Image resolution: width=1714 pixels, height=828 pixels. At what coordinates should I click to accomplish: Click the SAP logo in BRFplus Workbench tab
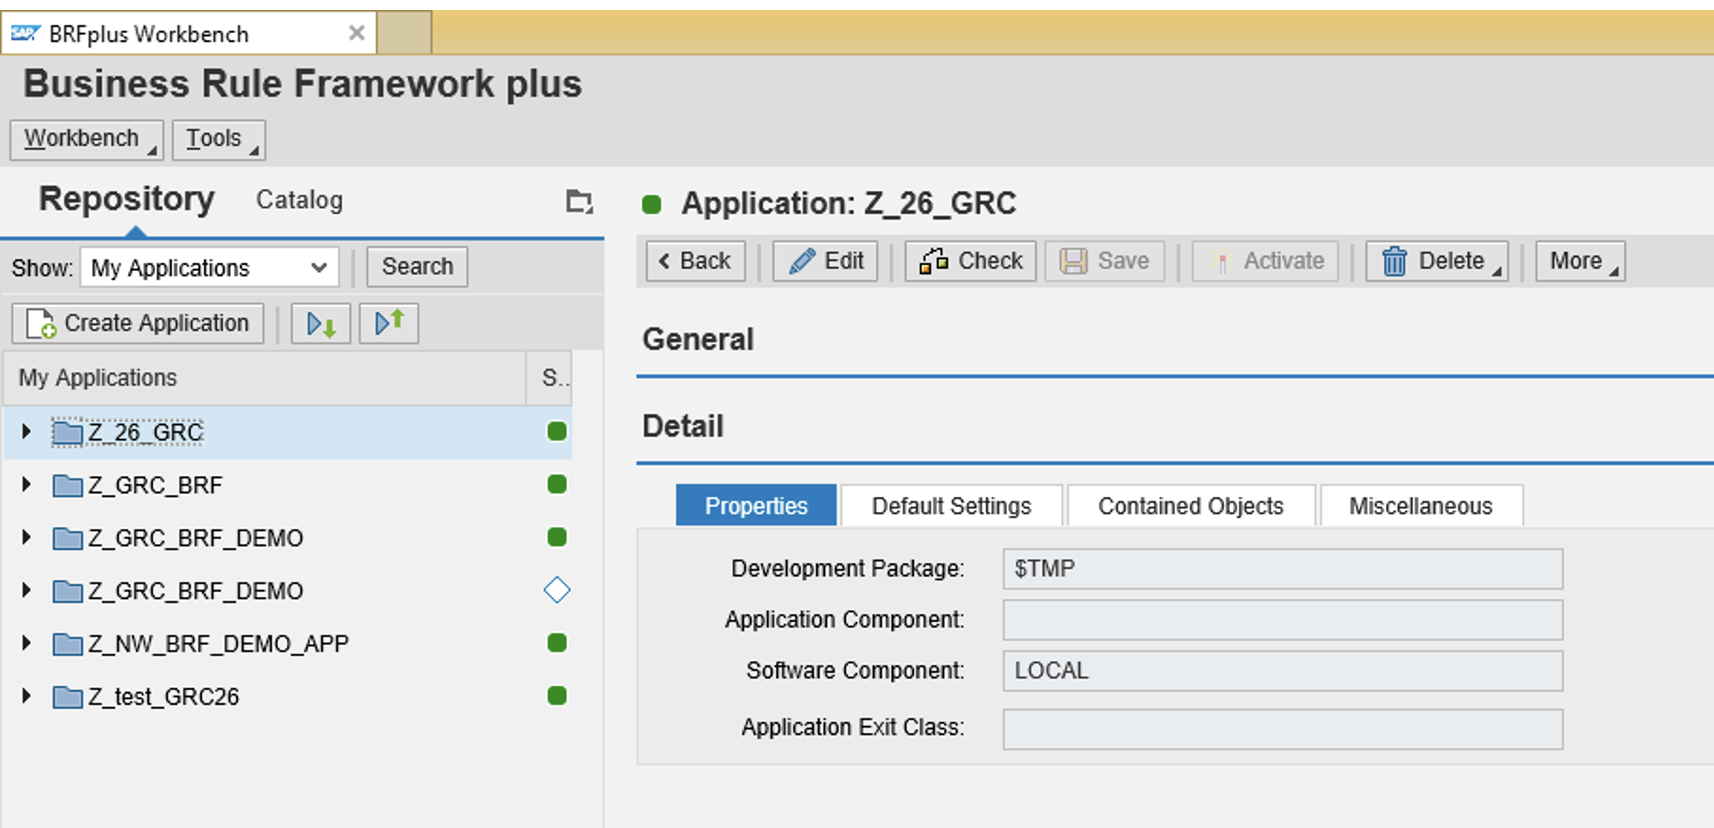click(25, 34)
